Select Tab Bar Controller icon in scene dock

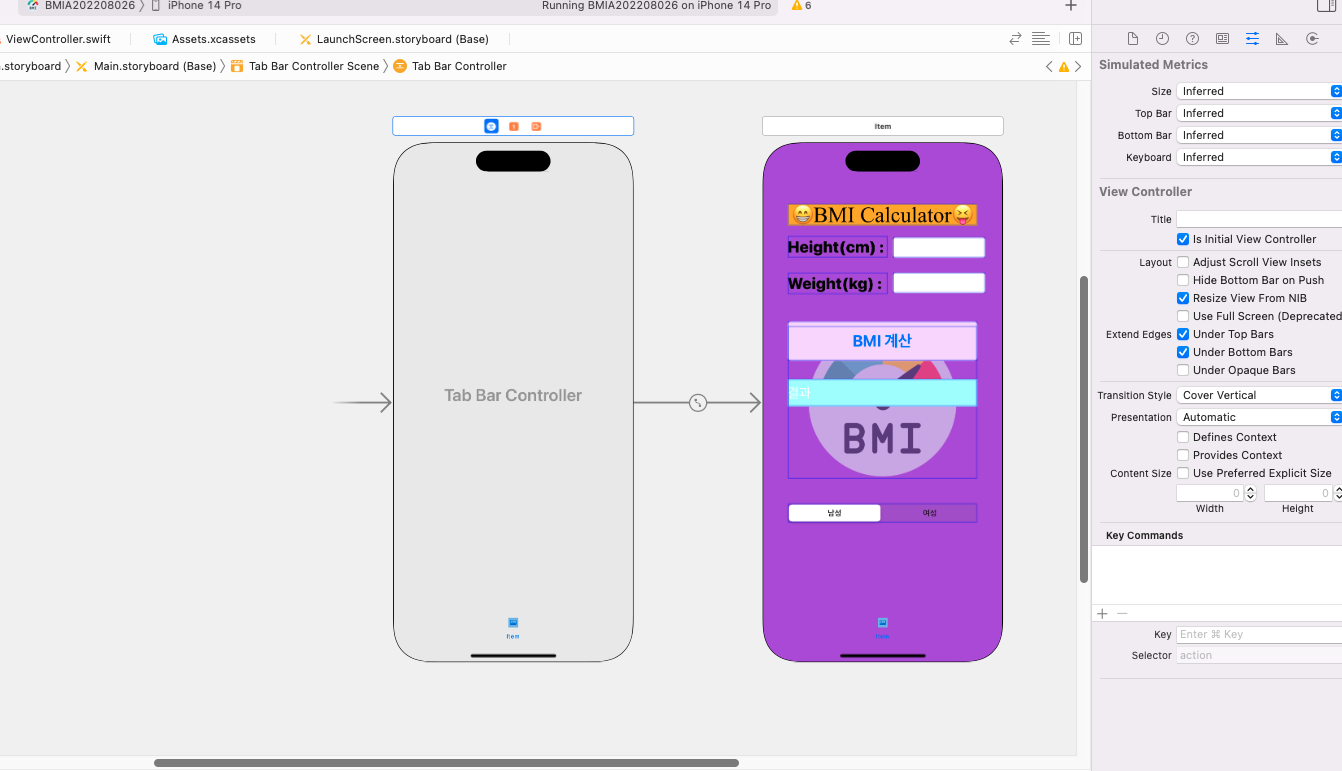(491, 126)
